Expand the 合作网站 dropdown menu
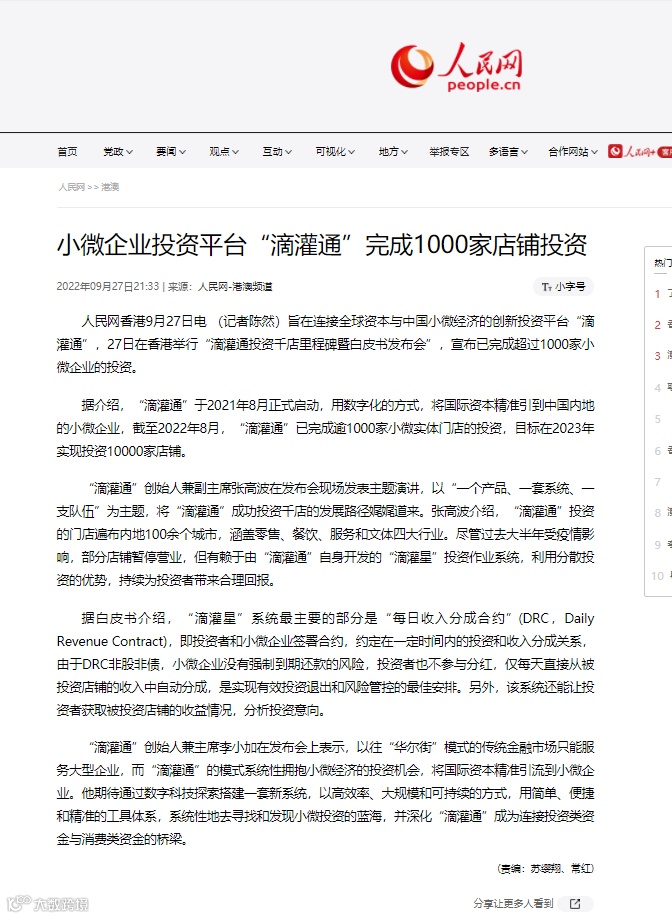672x918 pixels. coord(573,152)
